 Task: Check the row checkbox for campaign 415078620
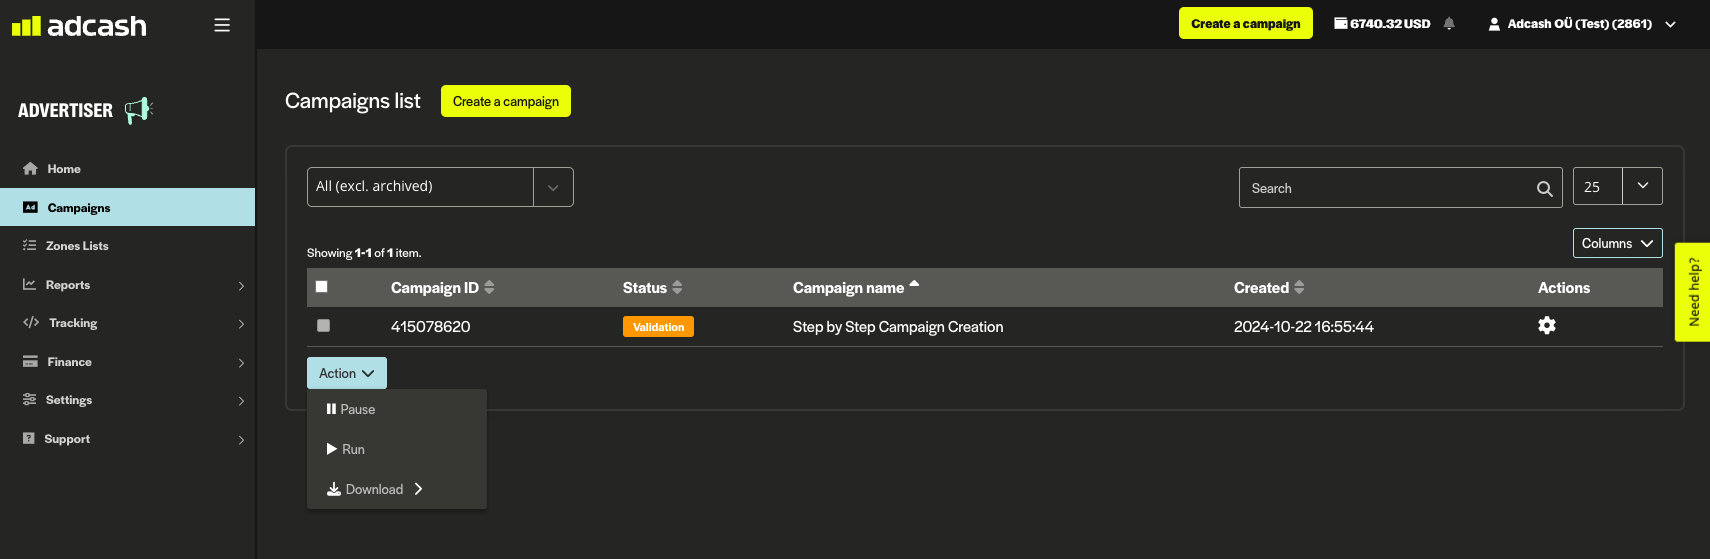pos(323,326)
